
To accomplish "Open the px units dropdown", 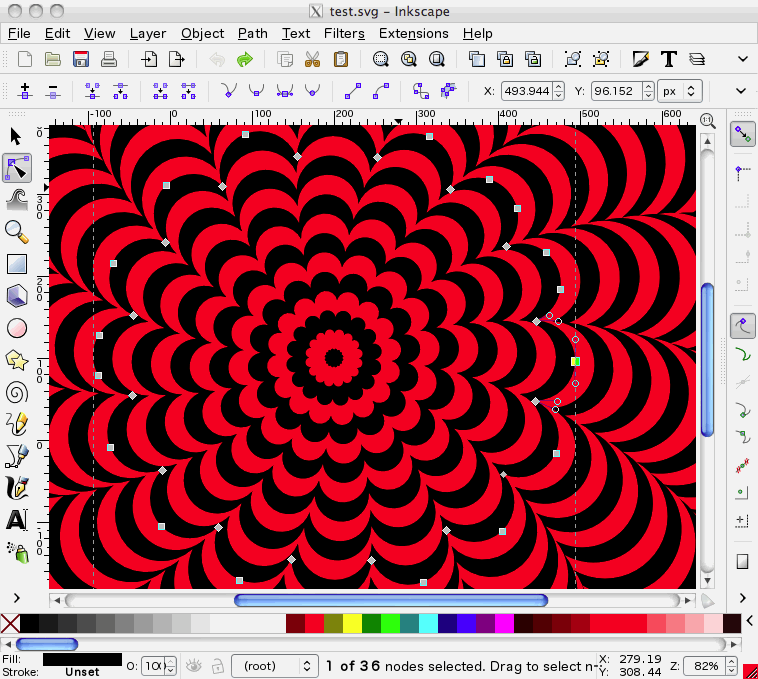I will [679, 91].
